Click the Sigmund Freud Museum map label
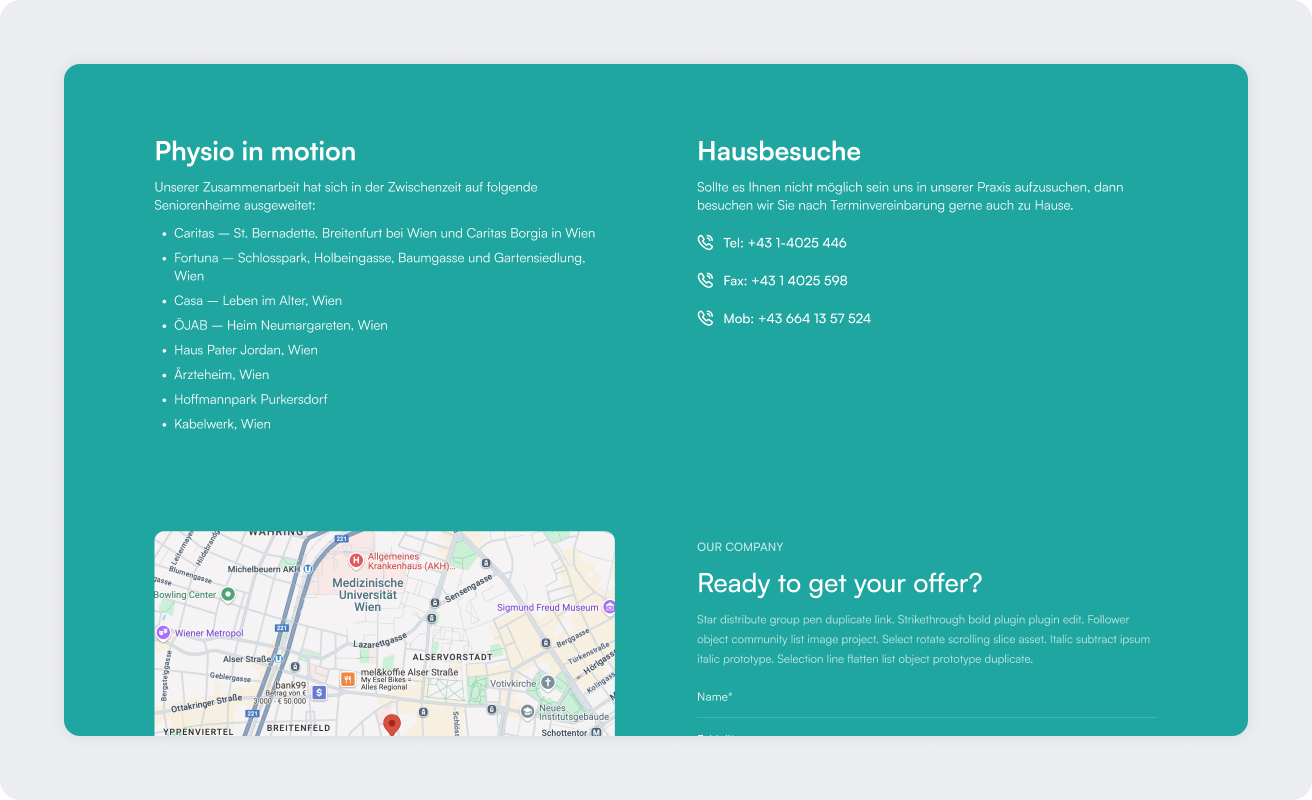Image resolution: width=1312 pixels, height=800 pixels. point(547,607)
